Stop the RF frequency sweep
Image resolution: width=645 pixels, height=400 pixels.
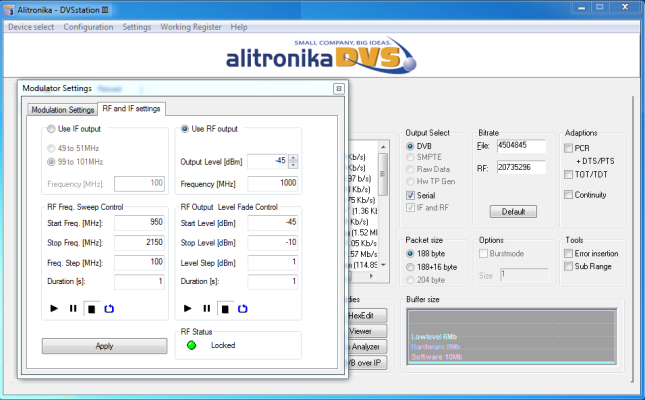[x=91, y=309]
